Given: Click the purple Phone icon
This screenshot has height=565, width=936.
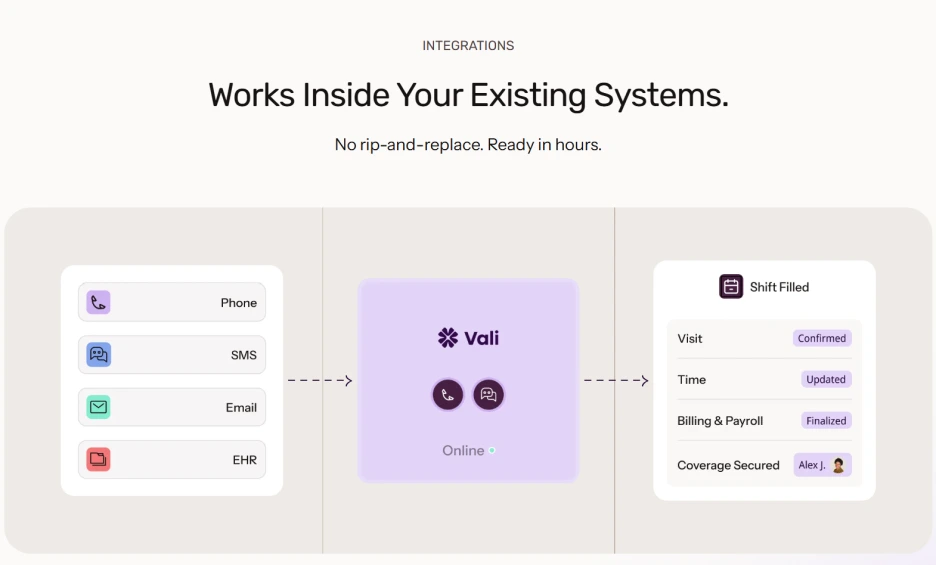Looking at the screenshot, I should click(98, 303).
